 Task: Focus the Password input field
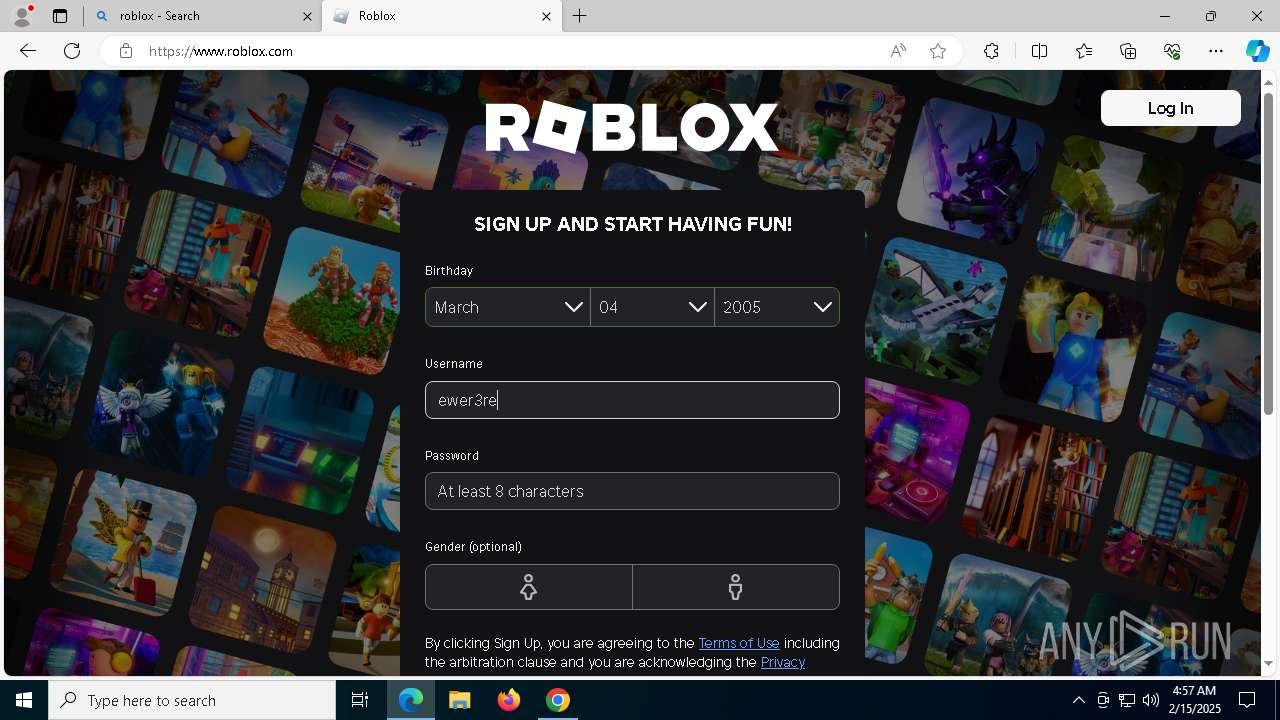(632, 491)
